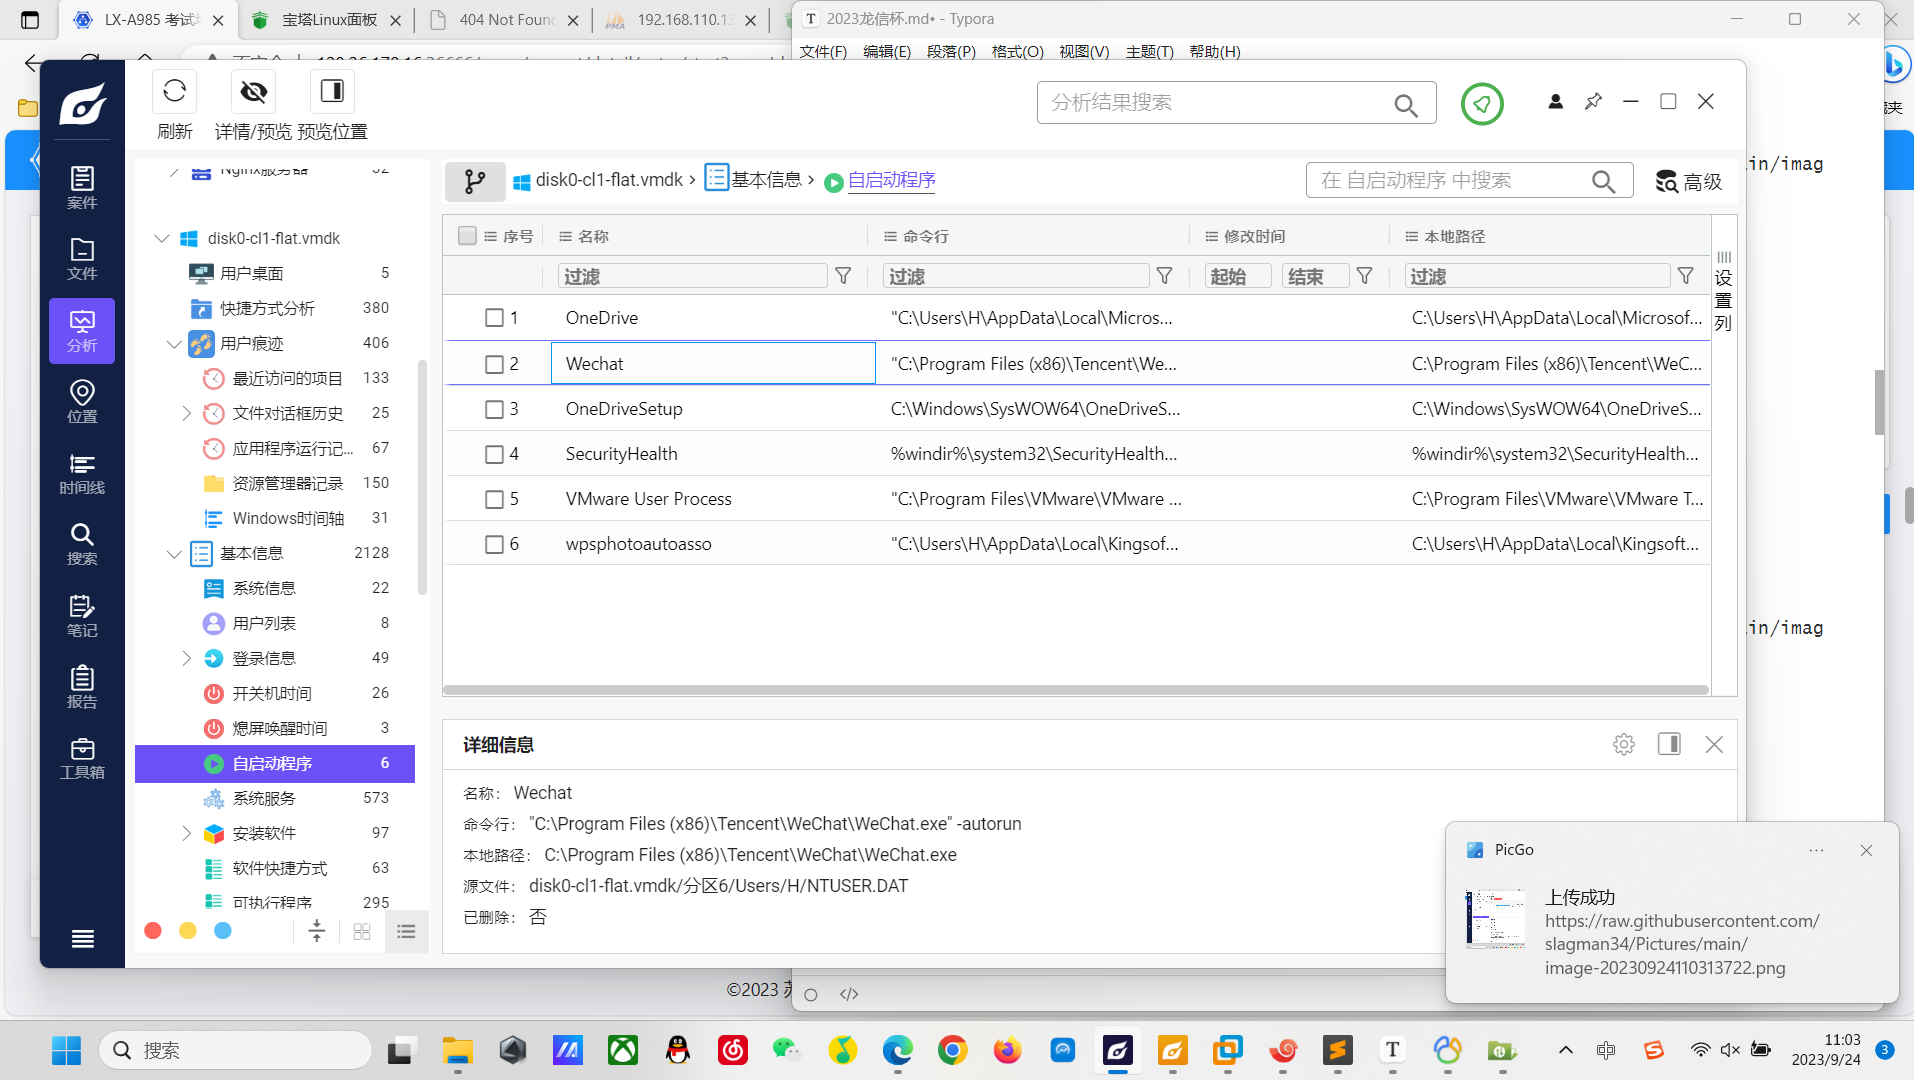The height and width of the screenshot is (1080, 1914).
Task: Open 设置列 column settings
Action: (x=1723, y=290)
